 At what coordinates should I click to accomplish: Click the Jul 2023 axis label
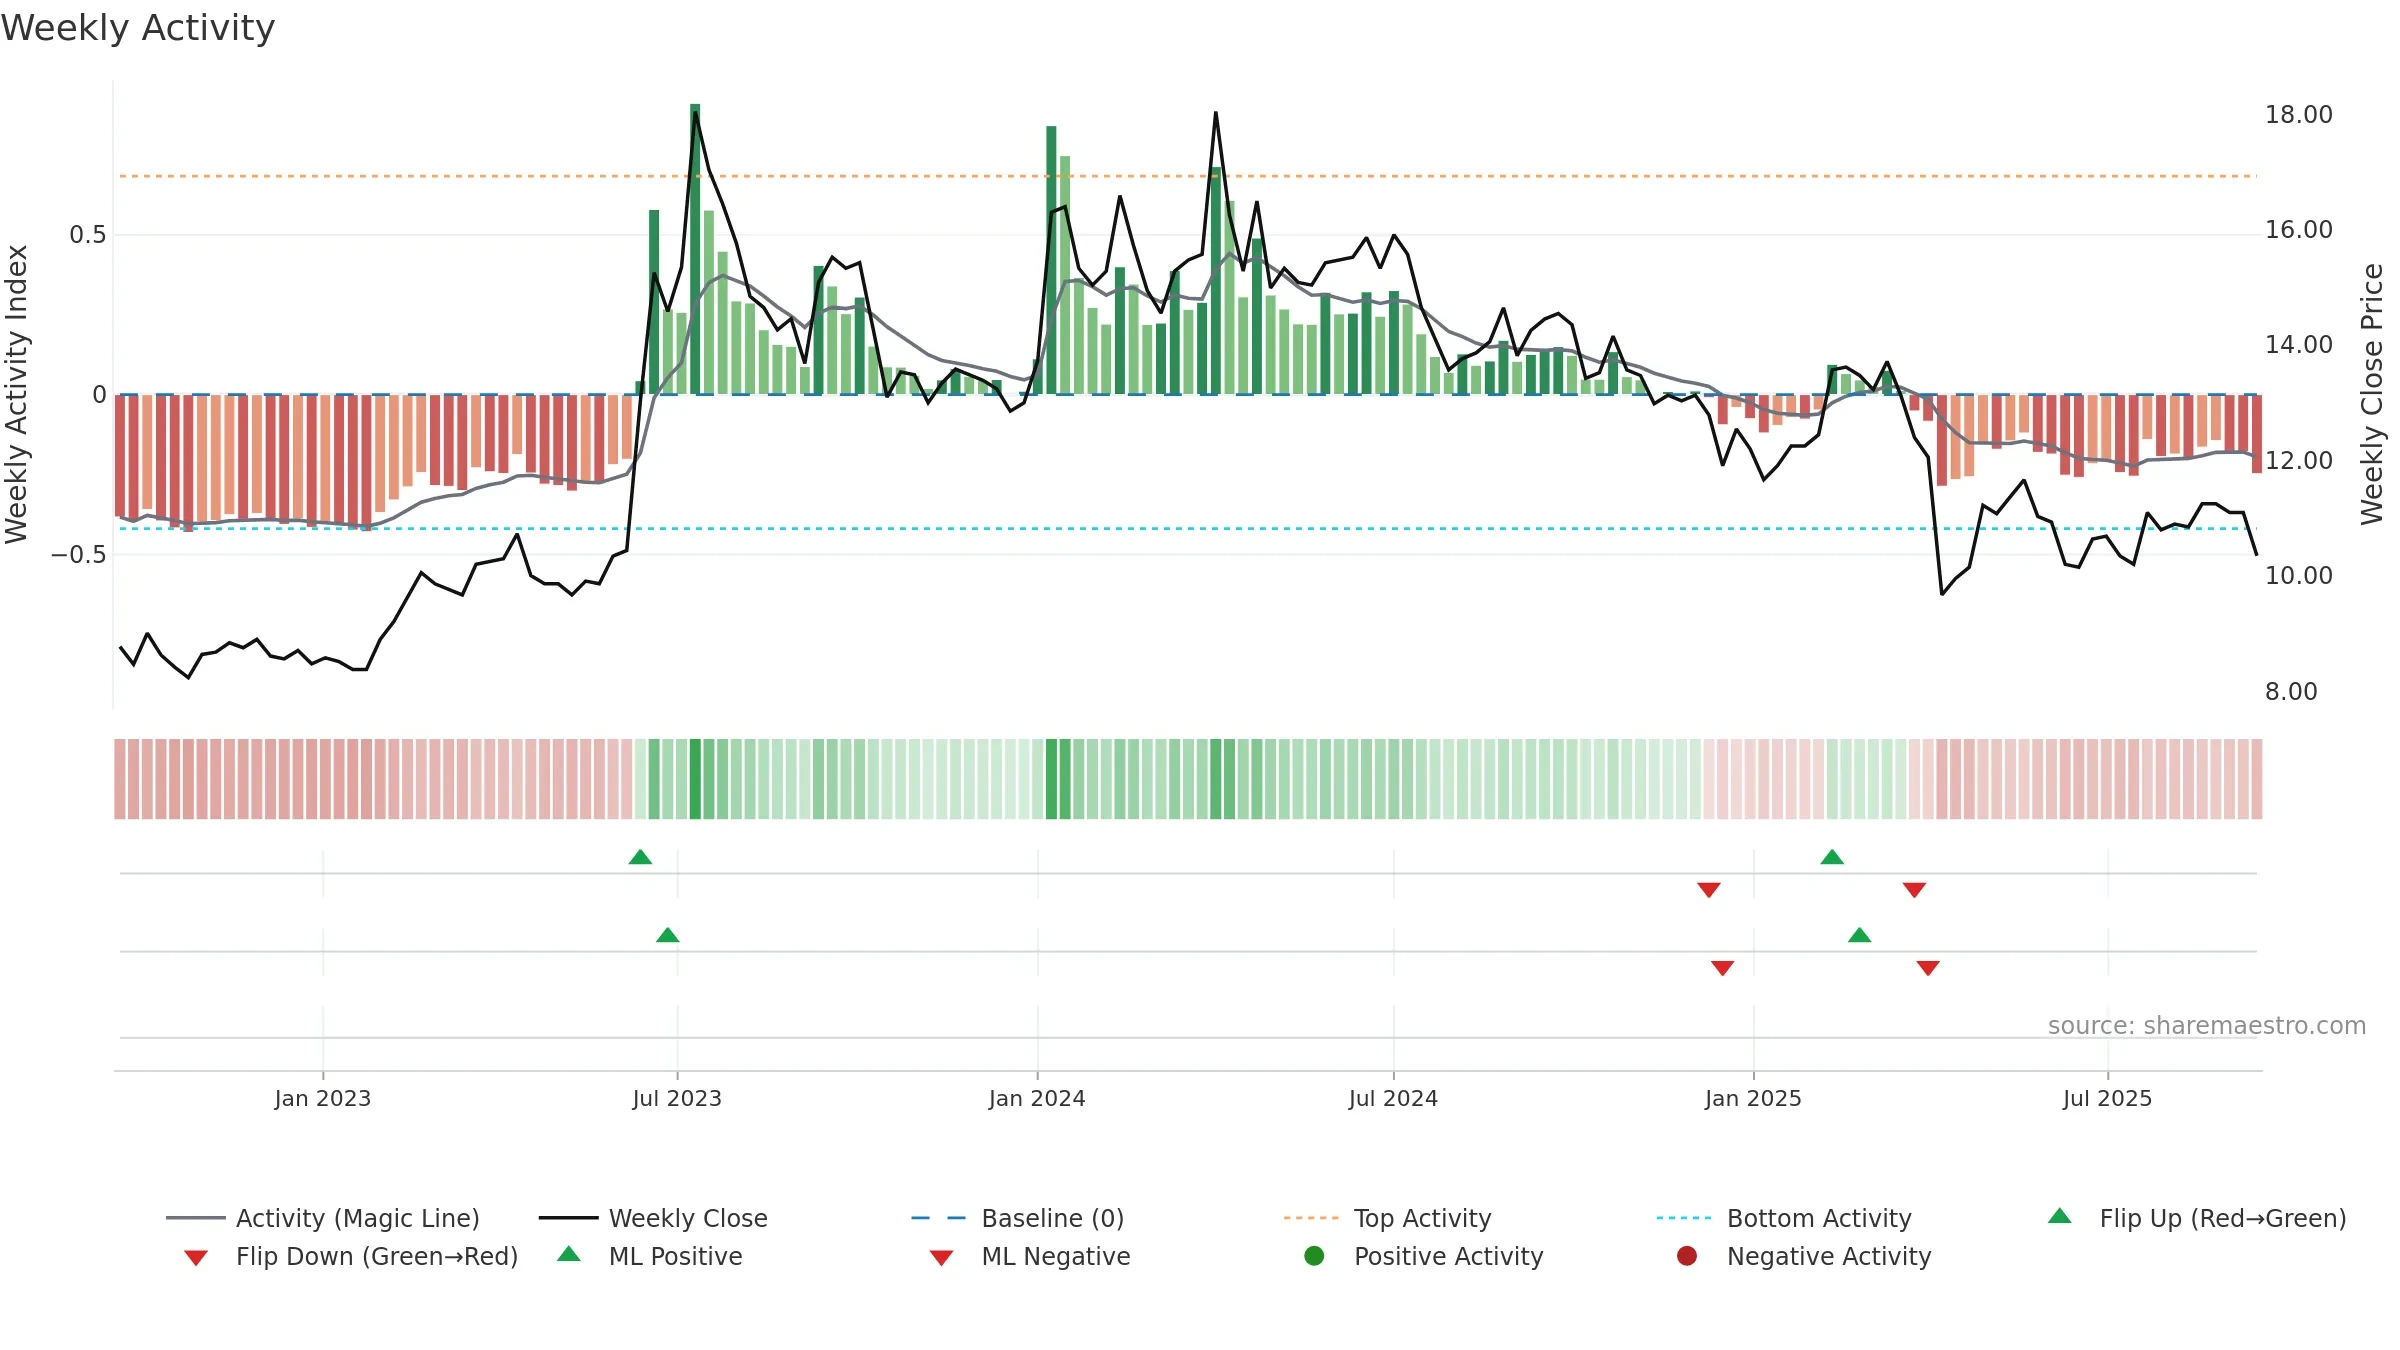pos(677,1098)
